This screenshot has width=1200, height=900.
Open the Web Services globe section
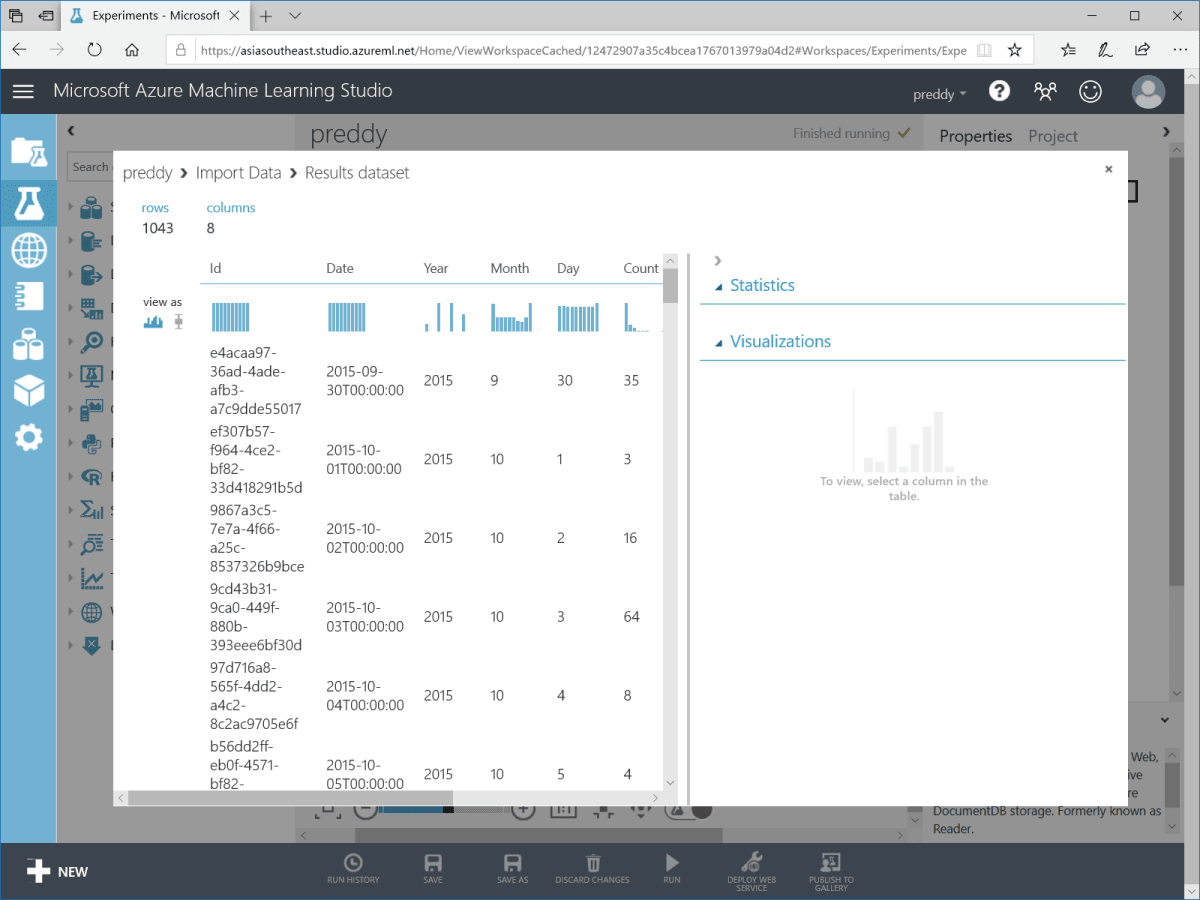click(28, 250)
